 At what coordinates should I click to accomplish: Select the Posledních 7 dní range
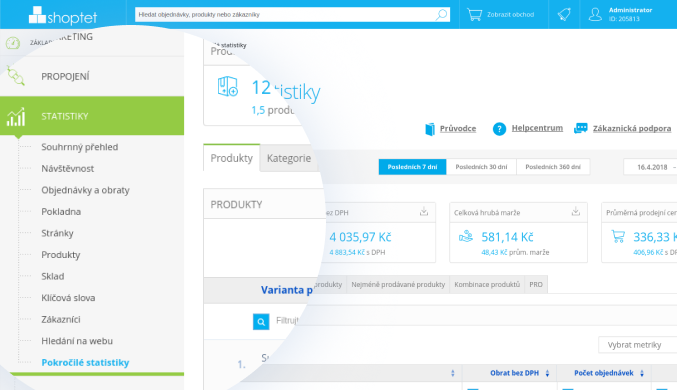tap(412, 167)
